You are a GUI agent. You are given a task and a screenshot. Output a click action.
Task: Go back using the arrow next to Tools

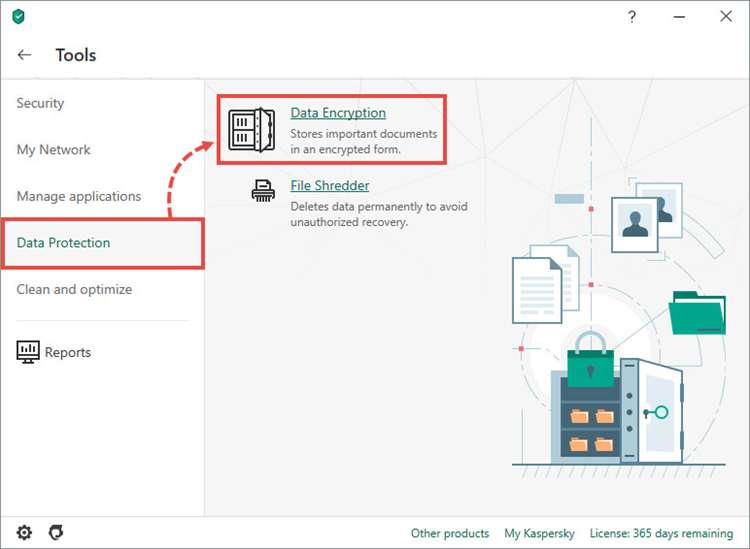click(24, 55)
